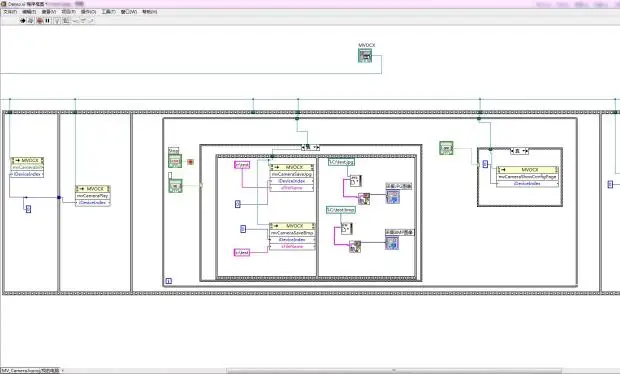This screenshot has height=374, width=620.
Task: Click MVOCX header of the mvCameraSaveBmp invoke node
Action: point(292,226)
